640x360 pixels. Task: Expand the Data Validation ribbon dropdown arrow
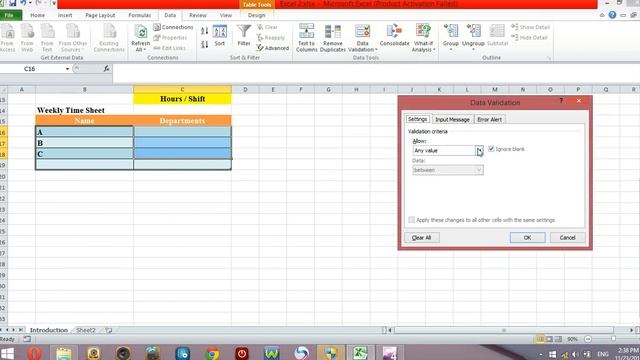(x=376, y=50)
